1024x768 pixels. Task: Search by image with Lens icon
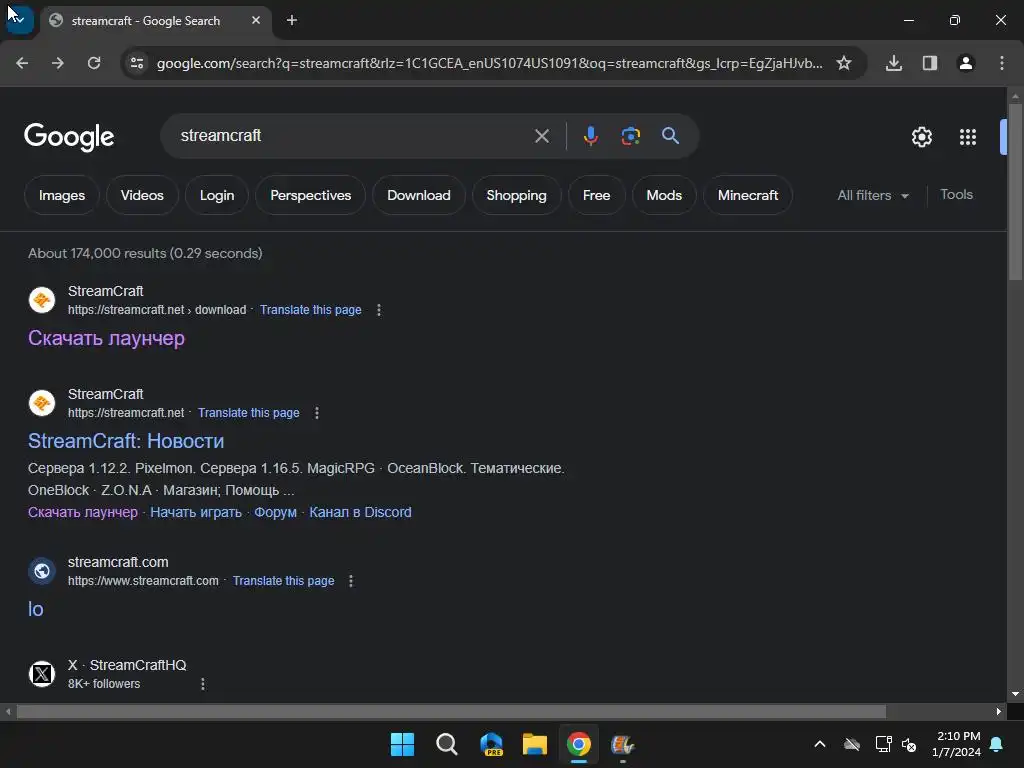click(630, 136)
